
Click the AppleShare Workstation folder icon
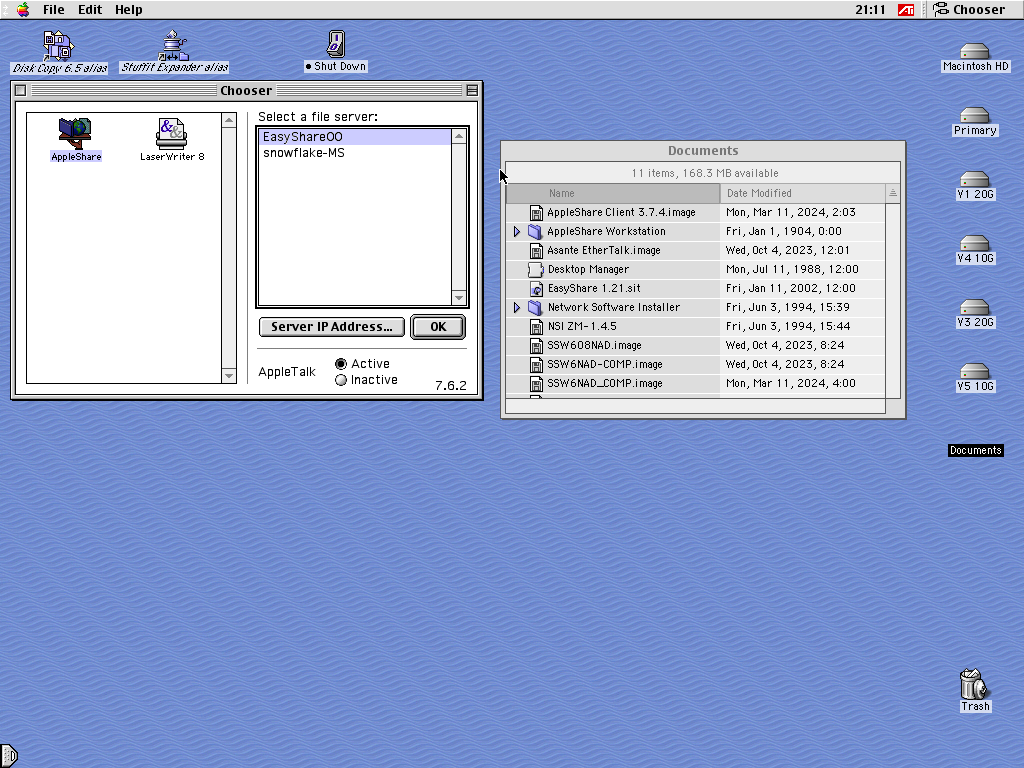tap(536, 232)
